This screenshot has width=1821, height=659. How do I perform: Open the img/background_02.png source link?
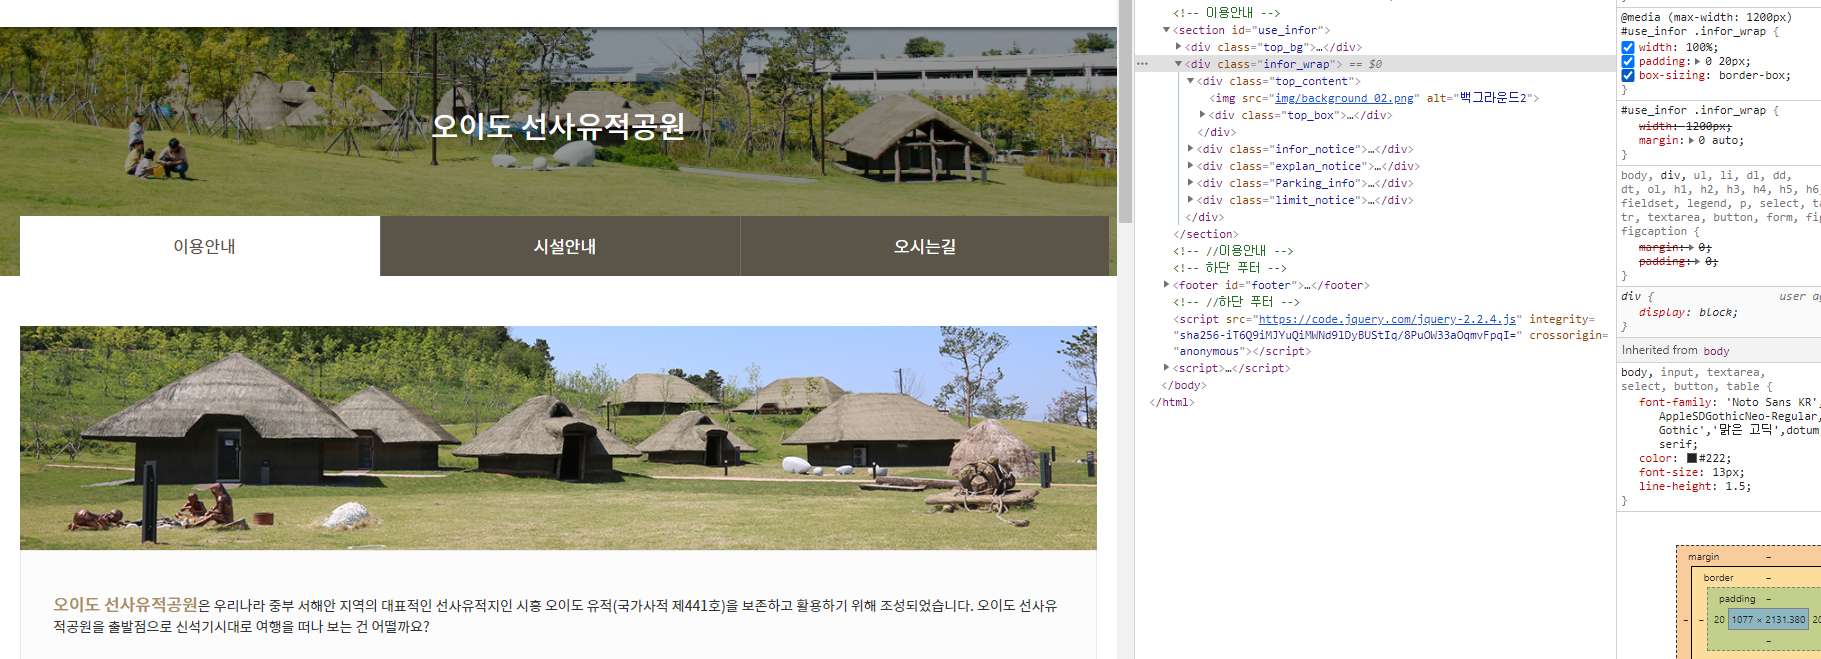1344,98
